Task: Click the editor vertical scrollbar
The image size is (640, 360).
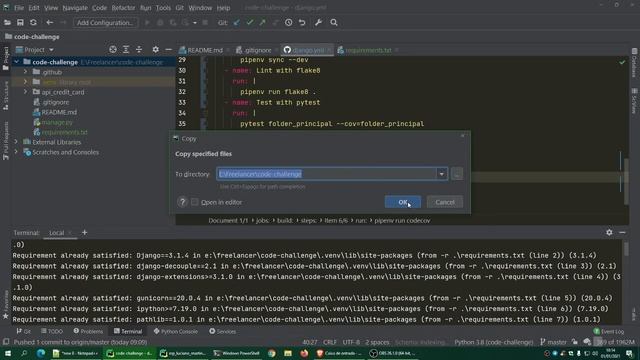Action: pyautogui.click(x=626, y=182)
